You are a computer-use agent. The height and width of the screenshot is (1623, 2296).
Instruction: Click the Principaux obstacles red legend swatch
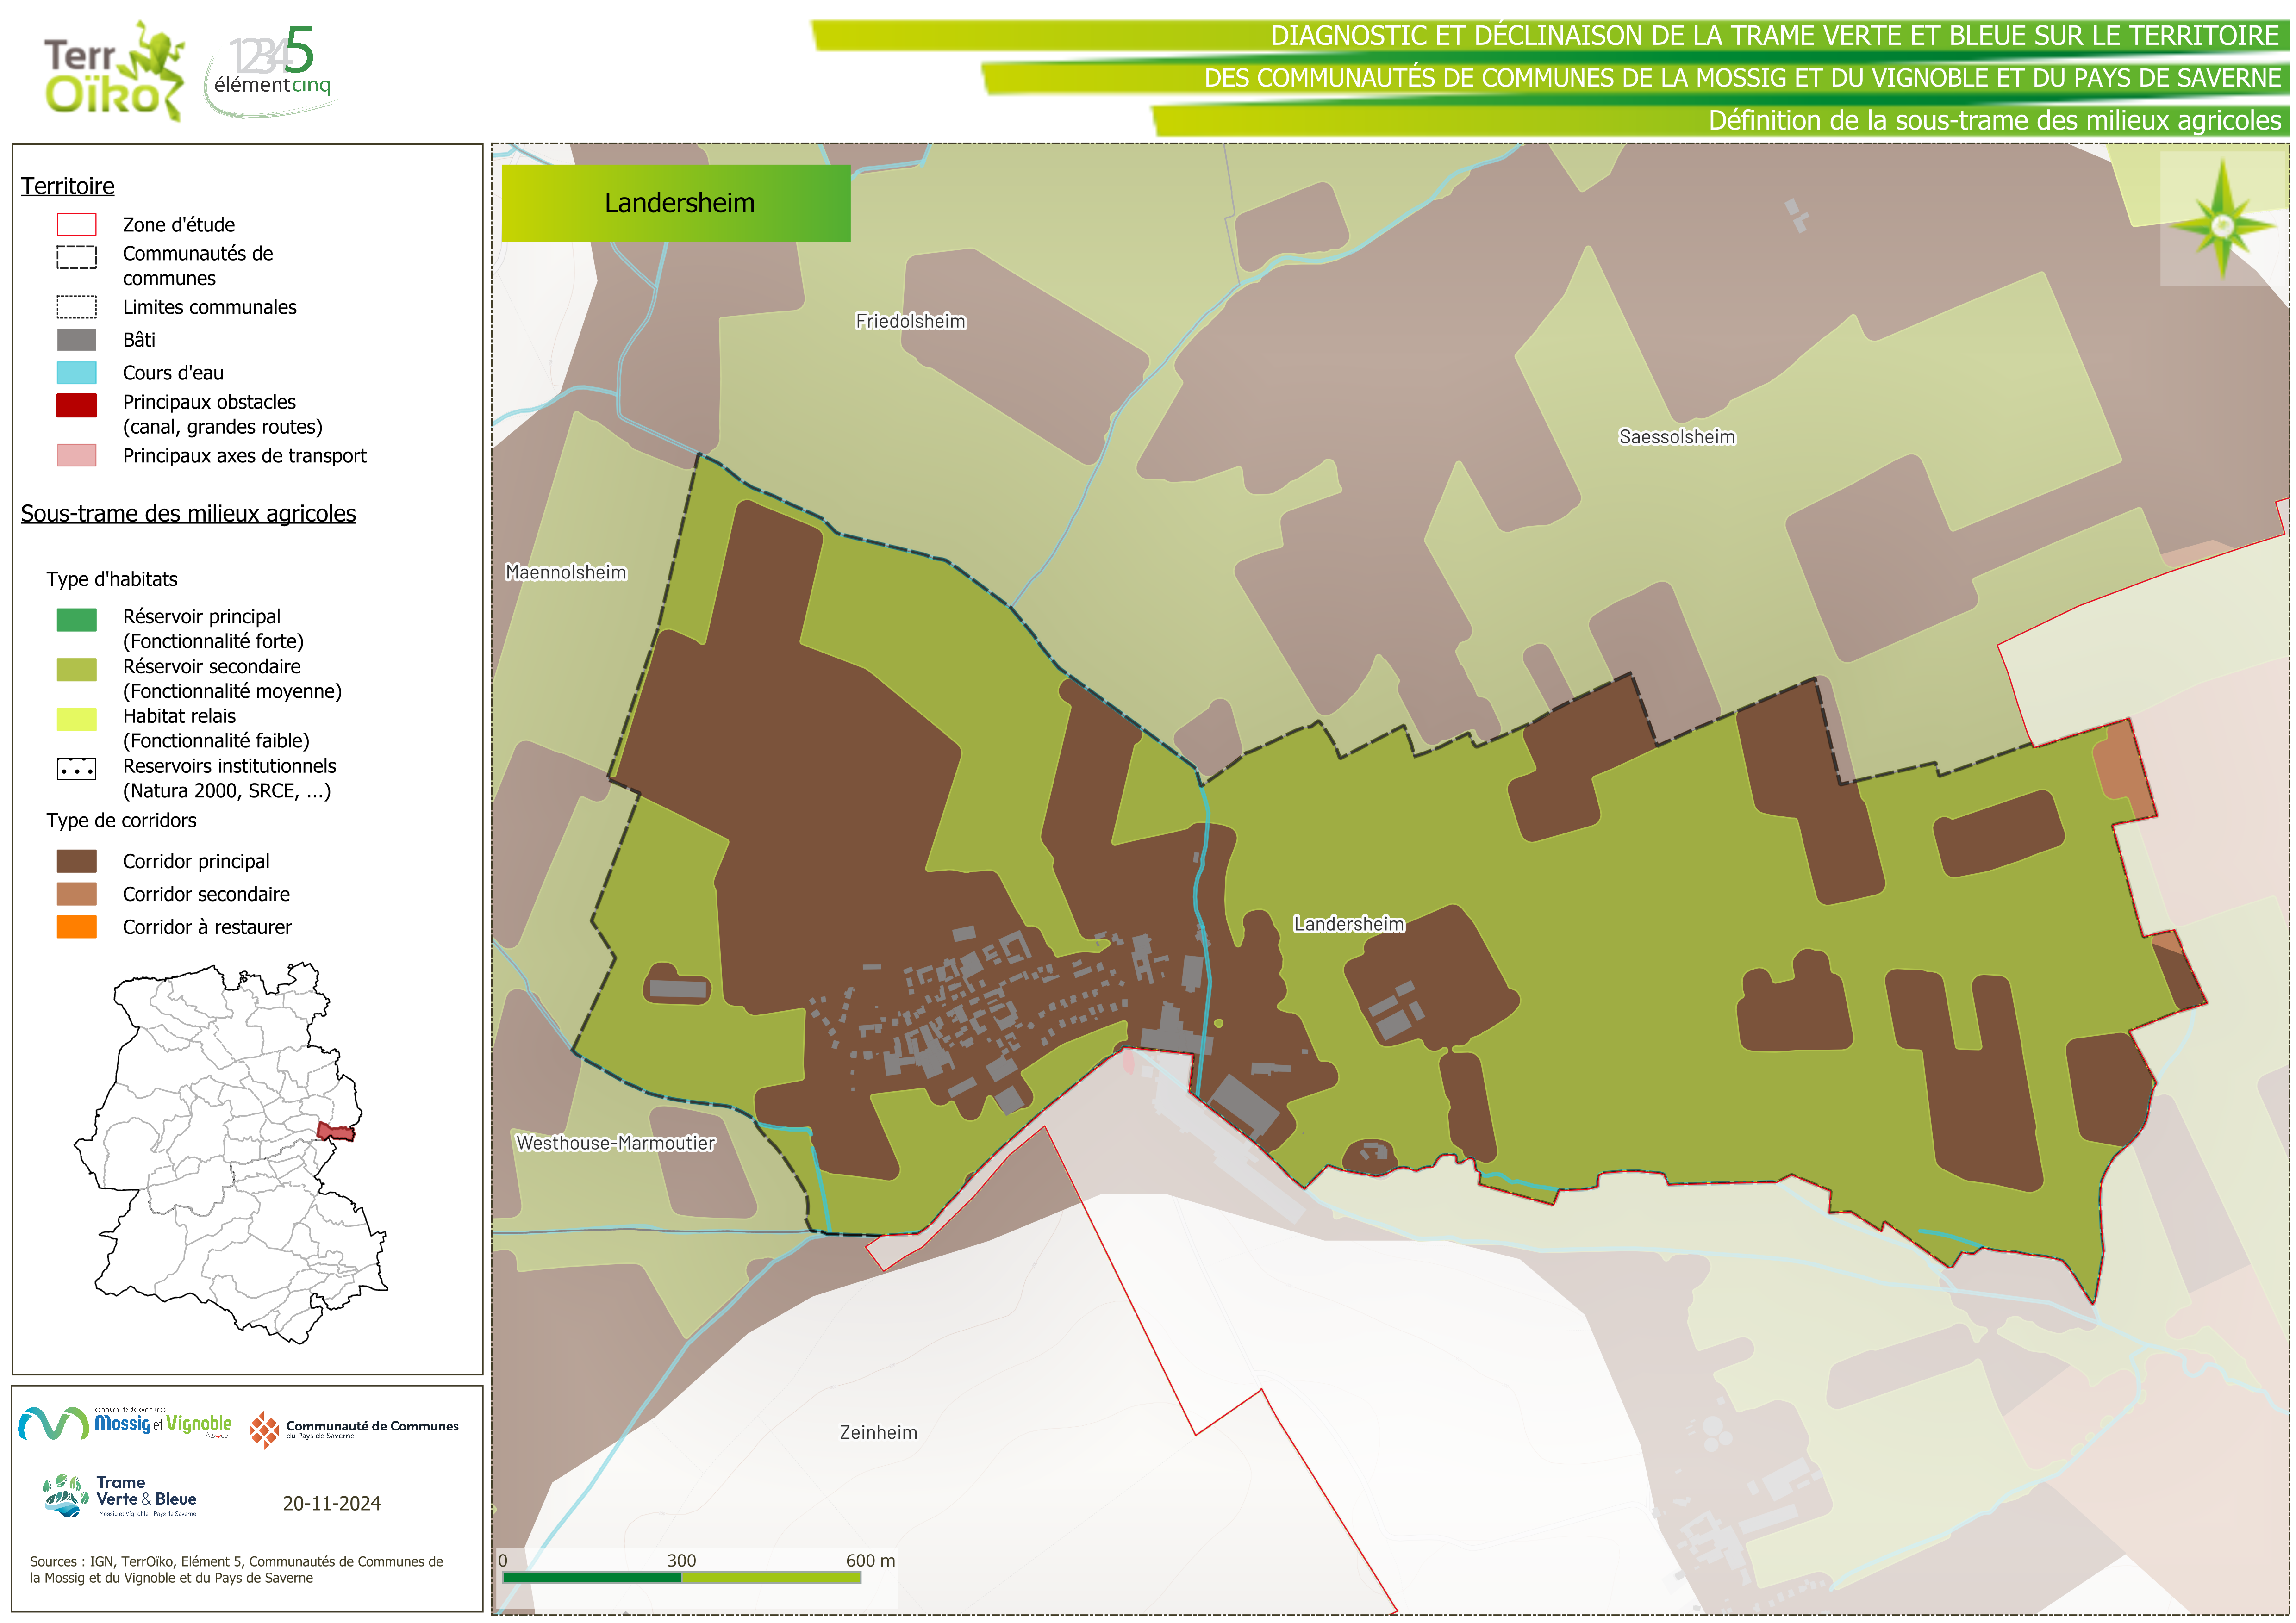click(x=76, y=405)
